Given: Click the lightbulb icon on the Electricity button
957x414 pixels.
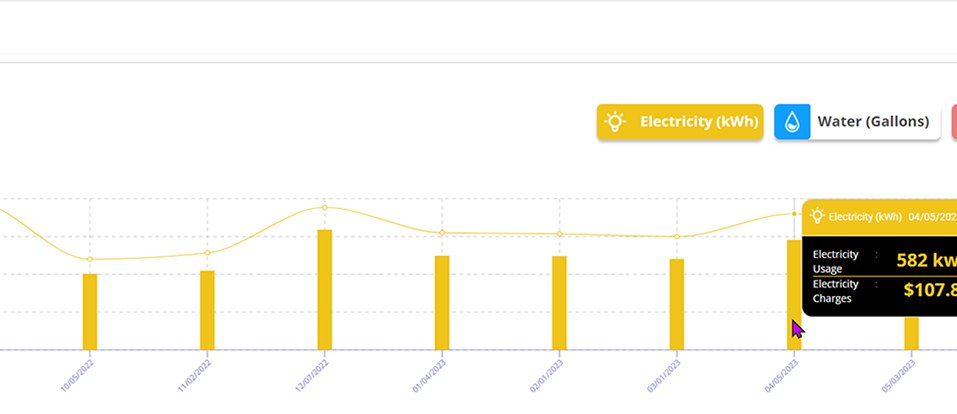Looking at the screenshot, I should tap(615, 122).
